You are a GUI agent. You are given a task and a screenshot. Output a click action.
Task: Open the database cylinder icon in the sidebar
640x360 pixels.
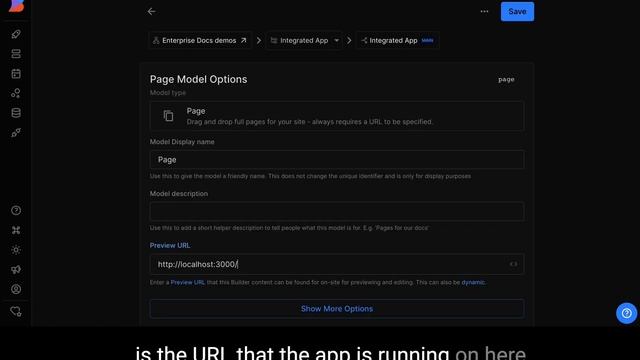tap(16, 113)
